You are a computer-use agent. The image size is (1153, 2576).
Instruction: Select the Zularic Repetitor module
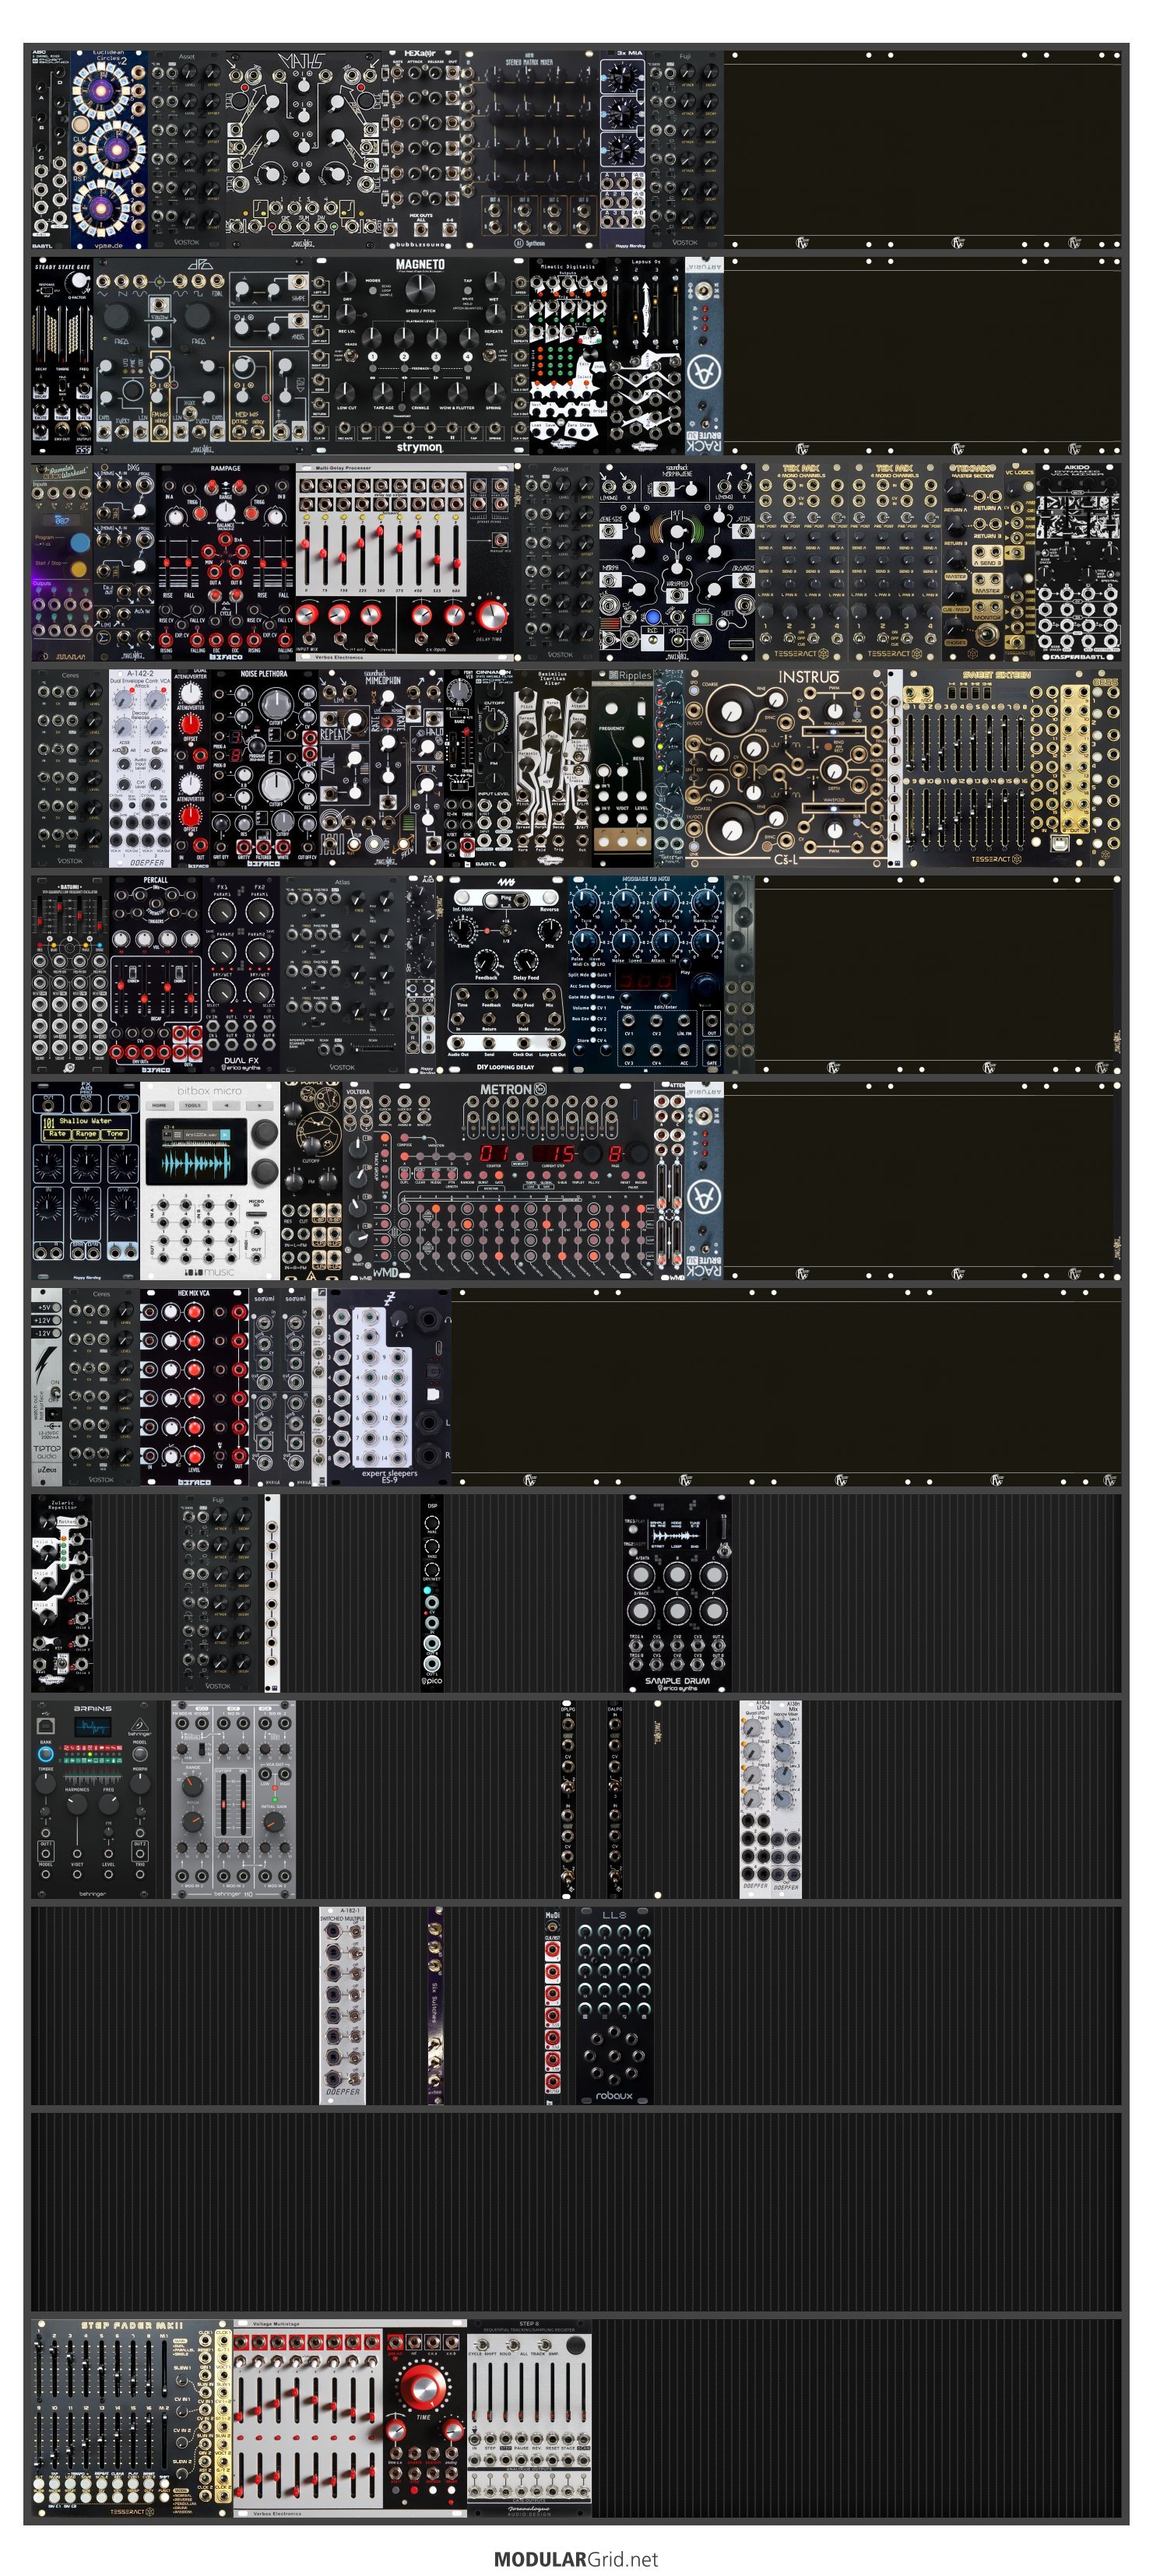[62, 1594]
